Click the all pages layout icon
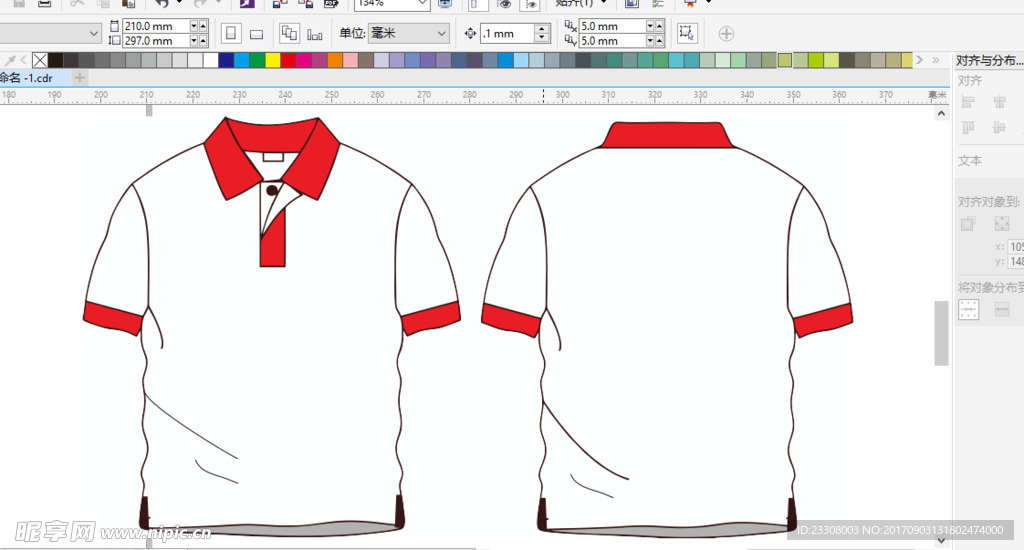Viewport: 1024px width, 550px height. 289,33
